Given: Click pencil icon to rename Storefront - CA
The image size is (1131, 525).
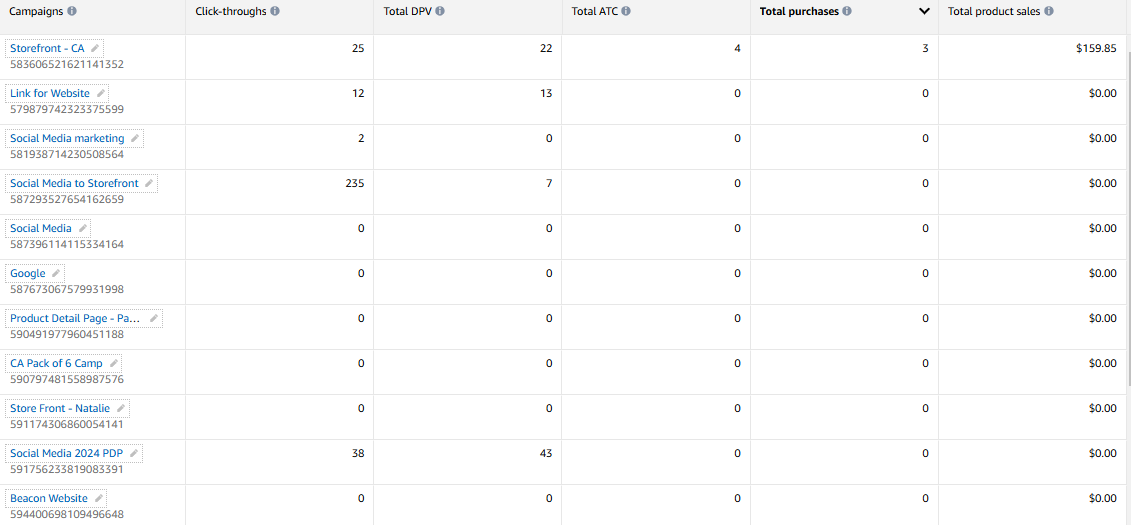Looking at the screenshot, I should (95, 48).
